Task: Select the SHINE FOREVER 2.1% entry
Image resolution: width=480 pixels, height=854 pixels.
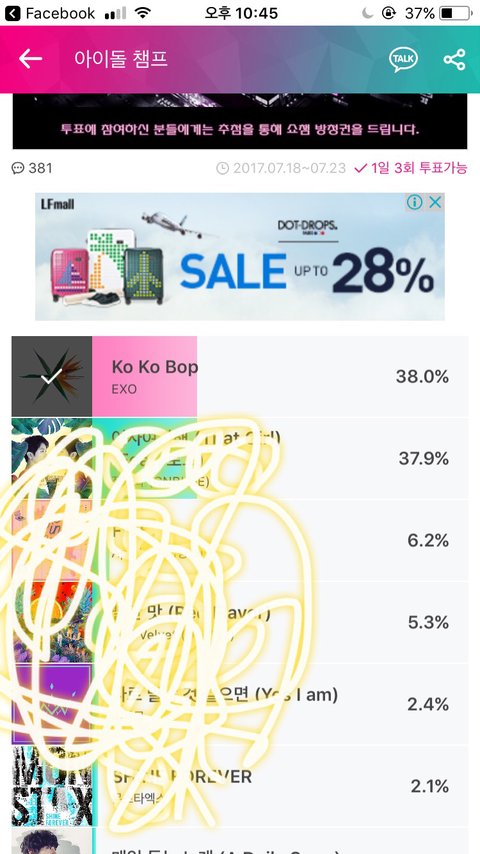Action: 240,786
